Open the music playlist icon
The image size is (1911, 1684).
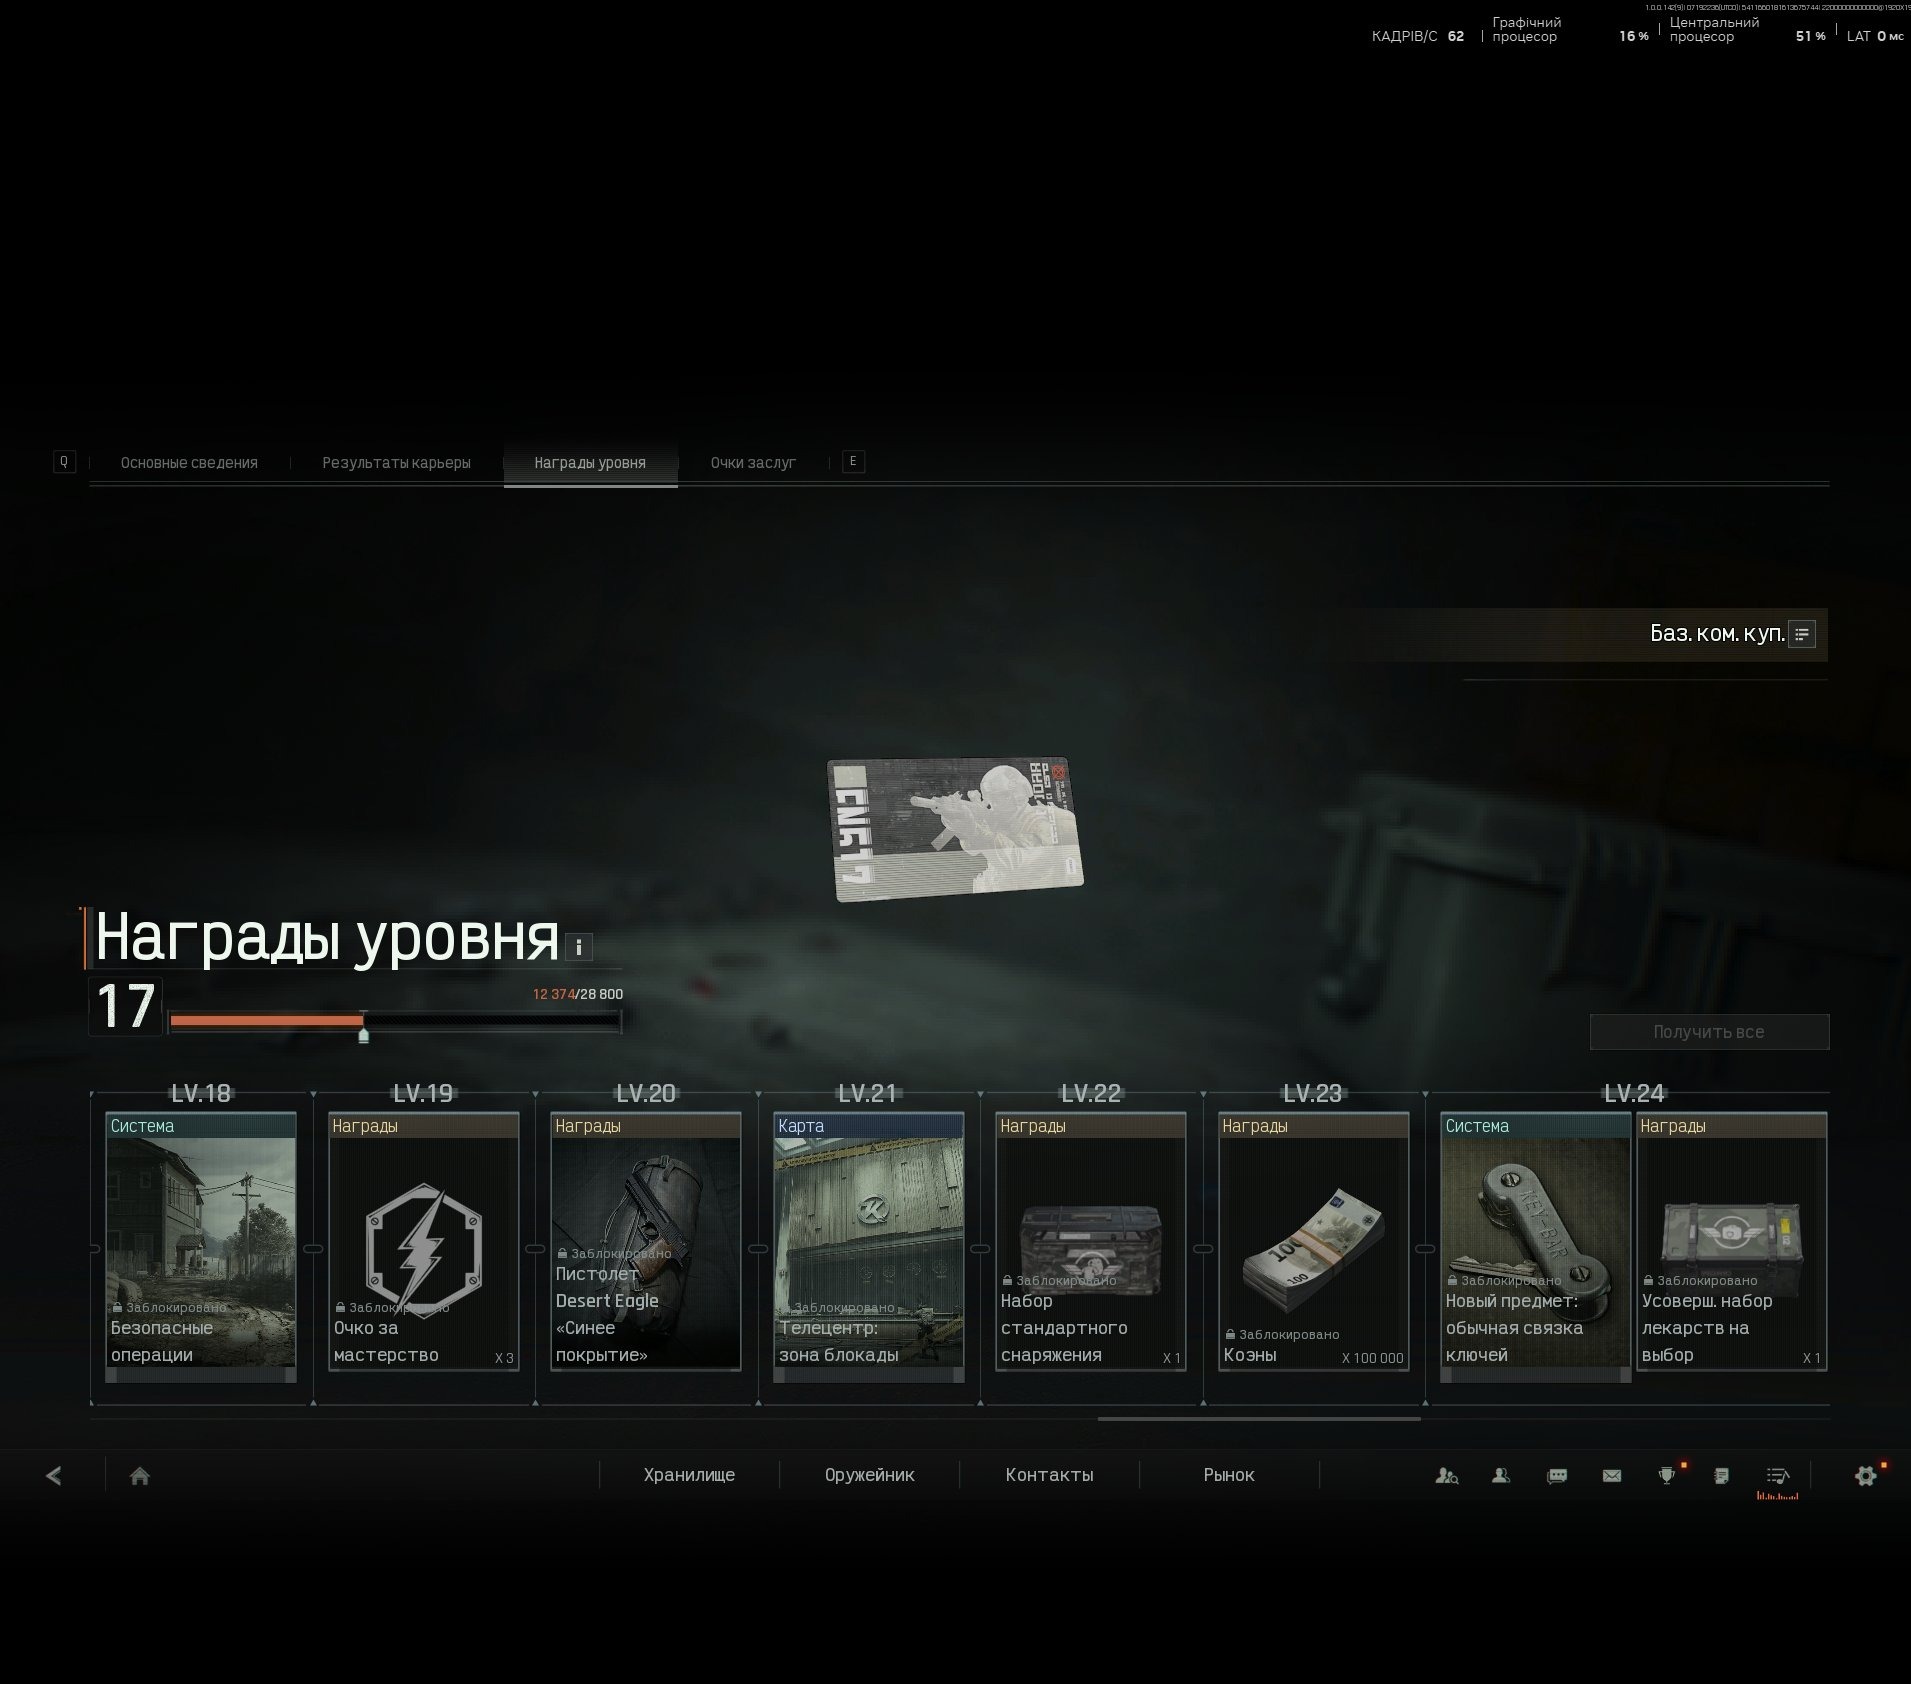(1777, 1475)
